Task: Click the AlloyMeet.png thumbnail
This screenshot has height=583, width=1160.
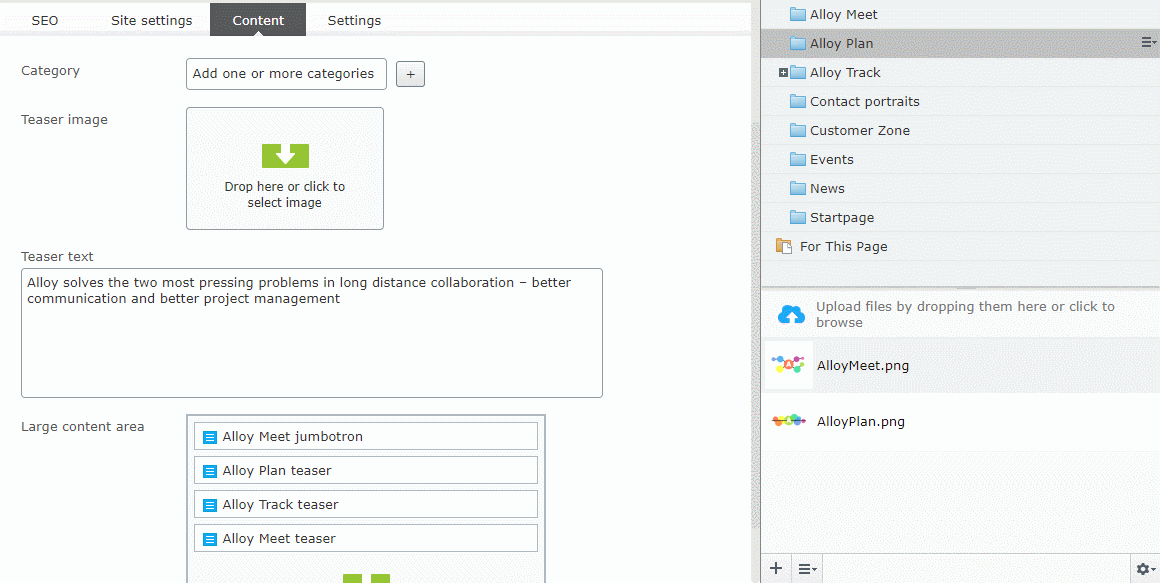Action: click(x=789, y=366)
